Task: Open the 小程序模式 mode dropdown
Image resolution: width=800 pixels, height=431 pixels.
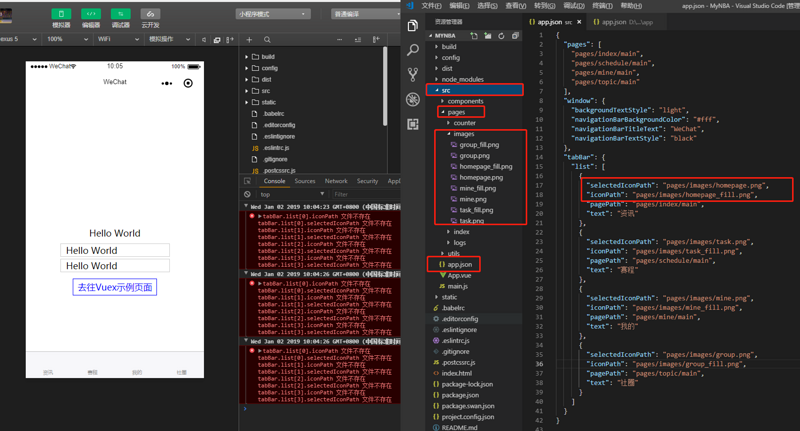Action: [272, 14]
